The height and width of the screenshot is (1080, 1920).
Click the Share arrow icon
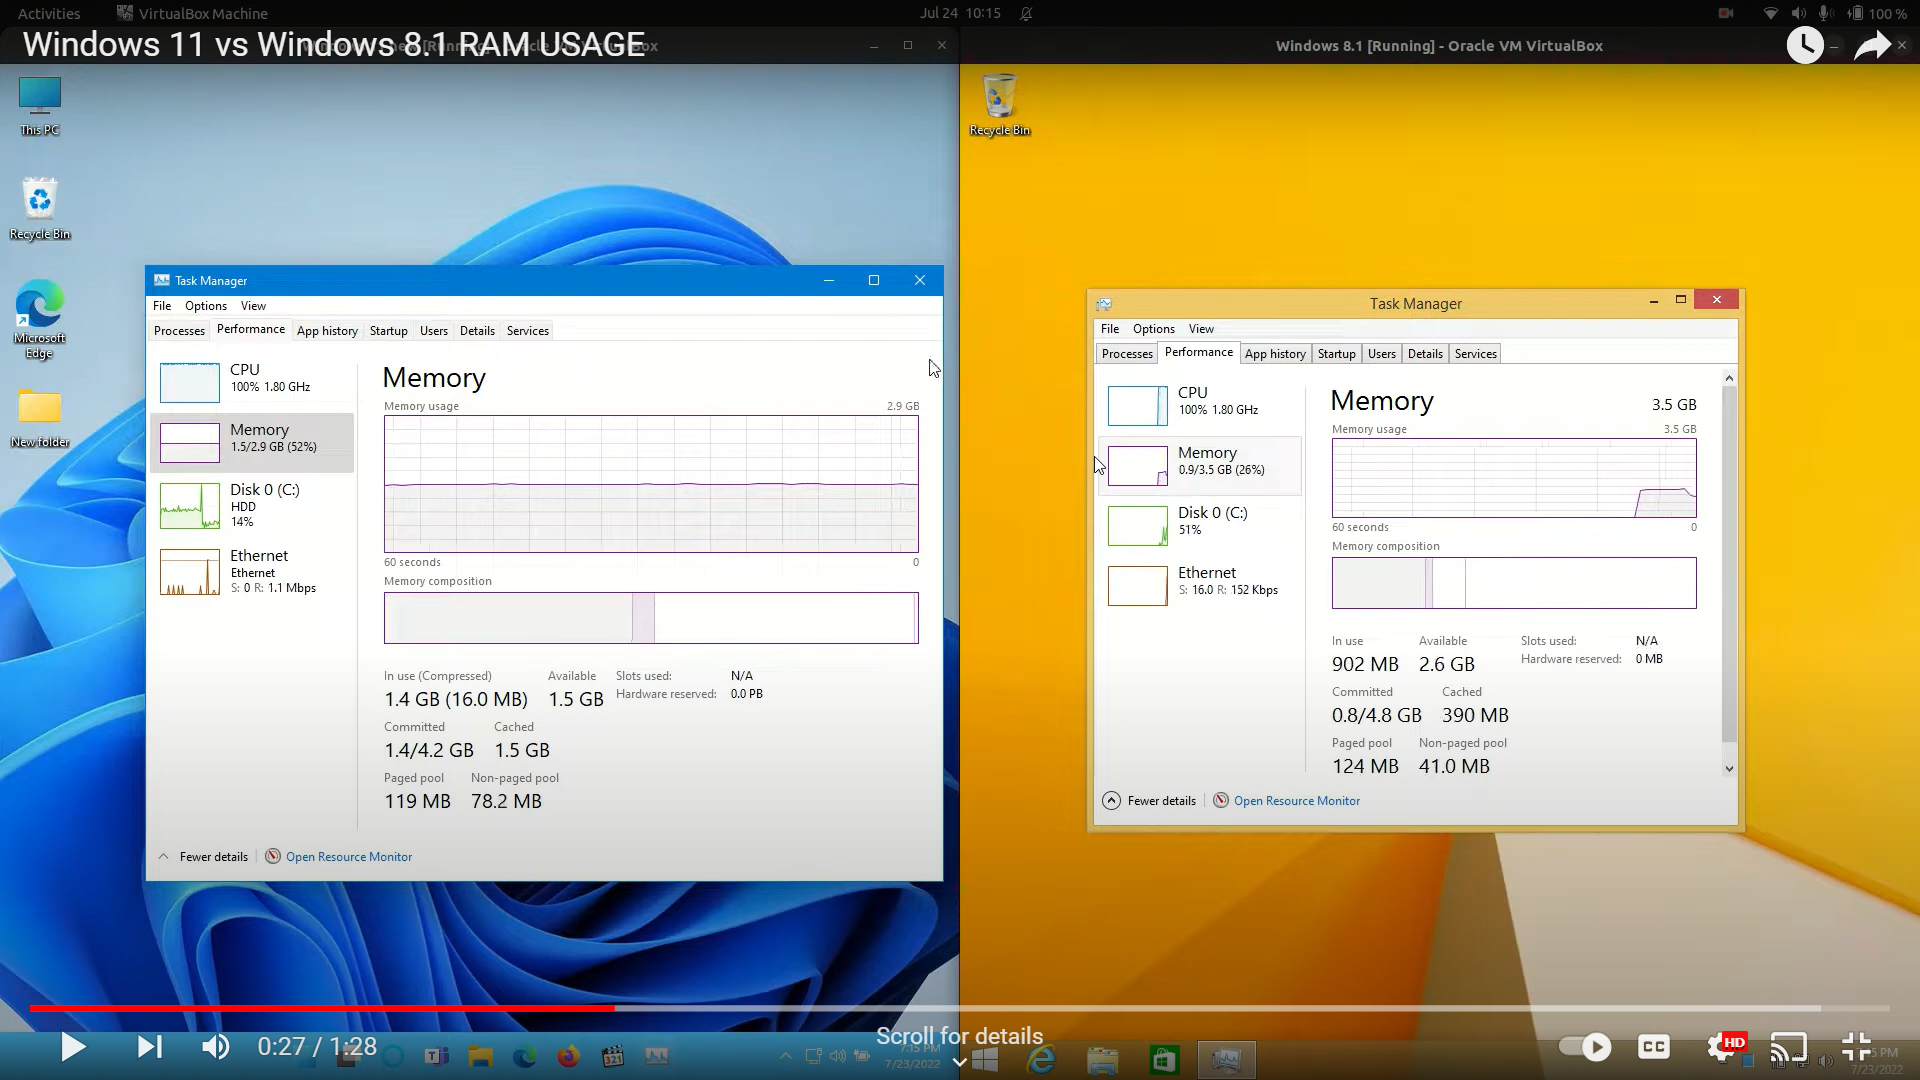tap(1872, 45)
